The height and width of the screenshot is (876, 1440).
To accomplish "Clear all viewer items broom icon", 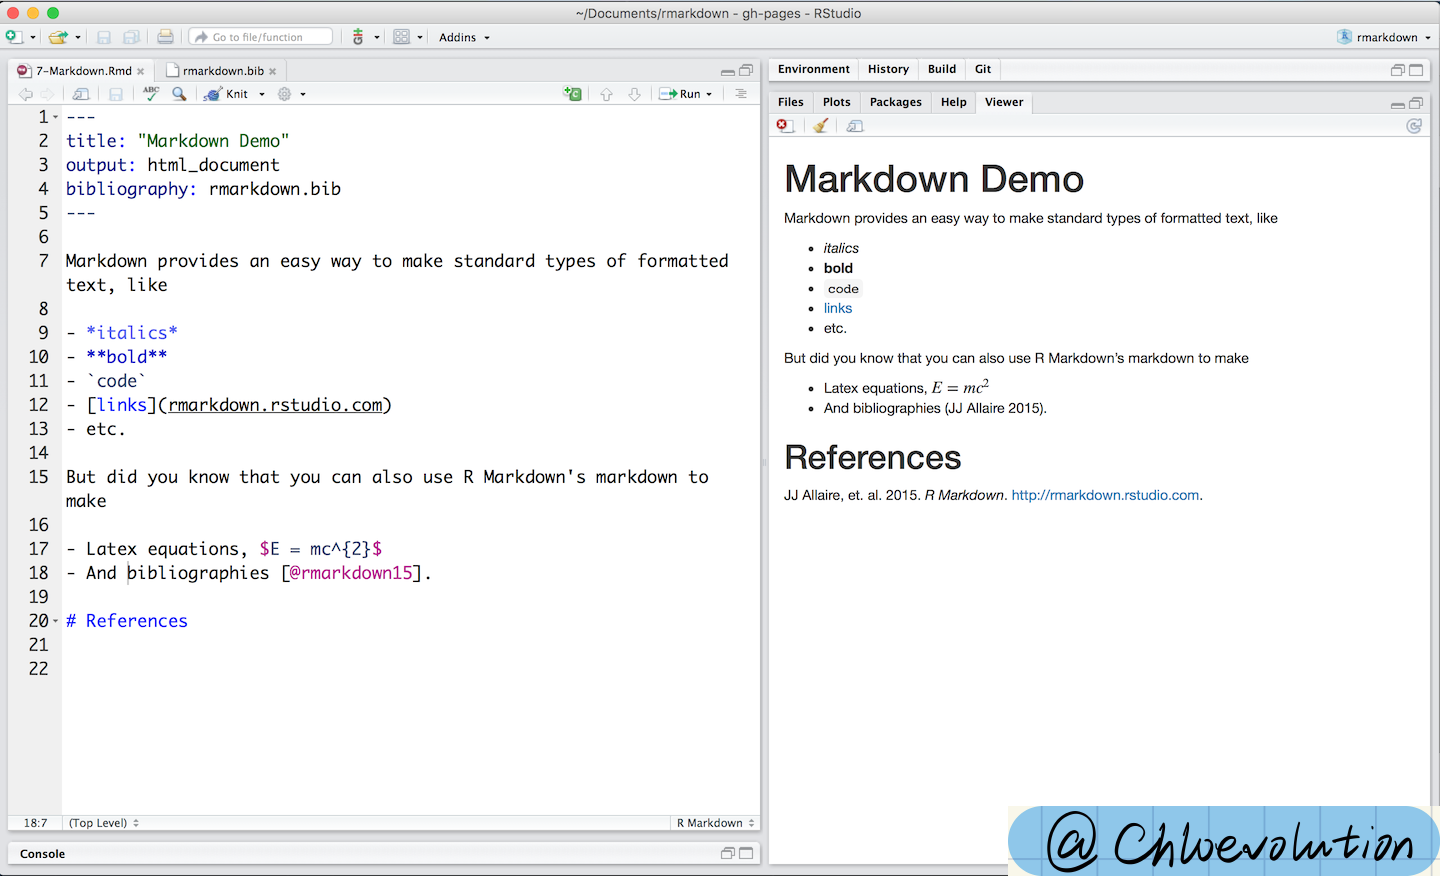I will [x=821, y=126].
